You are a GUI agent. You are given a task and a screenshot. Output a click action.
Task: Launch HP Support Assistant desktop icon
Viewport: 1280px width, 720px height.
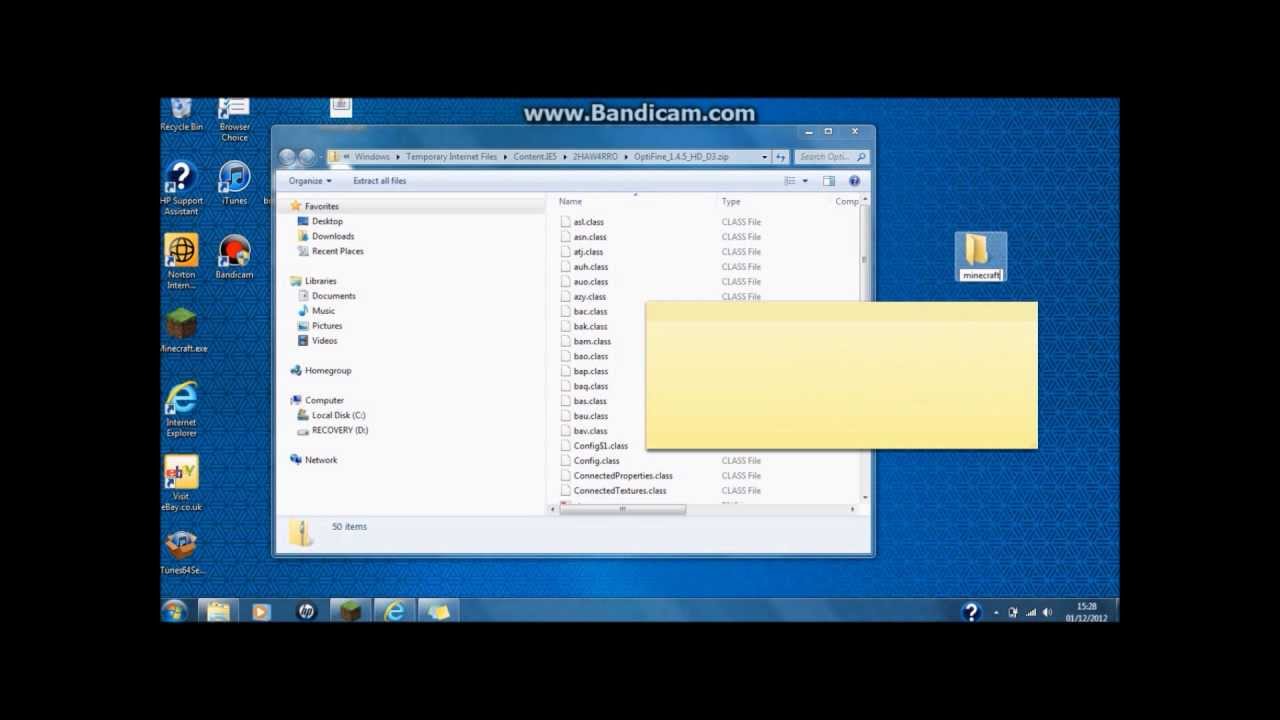181,189
